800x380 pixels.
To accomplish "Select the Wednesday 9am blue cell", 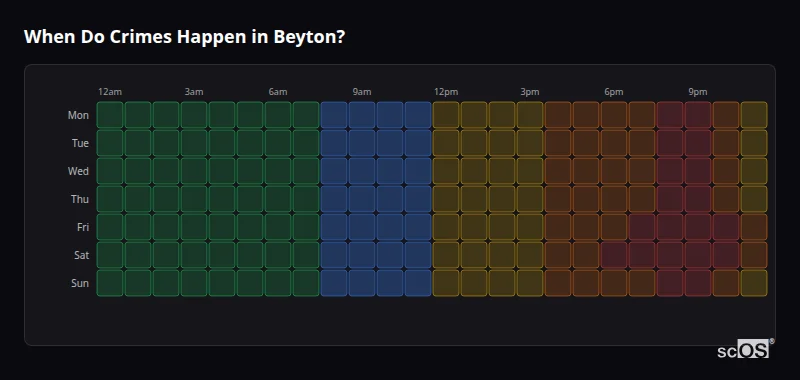I will tap(362, 171).
